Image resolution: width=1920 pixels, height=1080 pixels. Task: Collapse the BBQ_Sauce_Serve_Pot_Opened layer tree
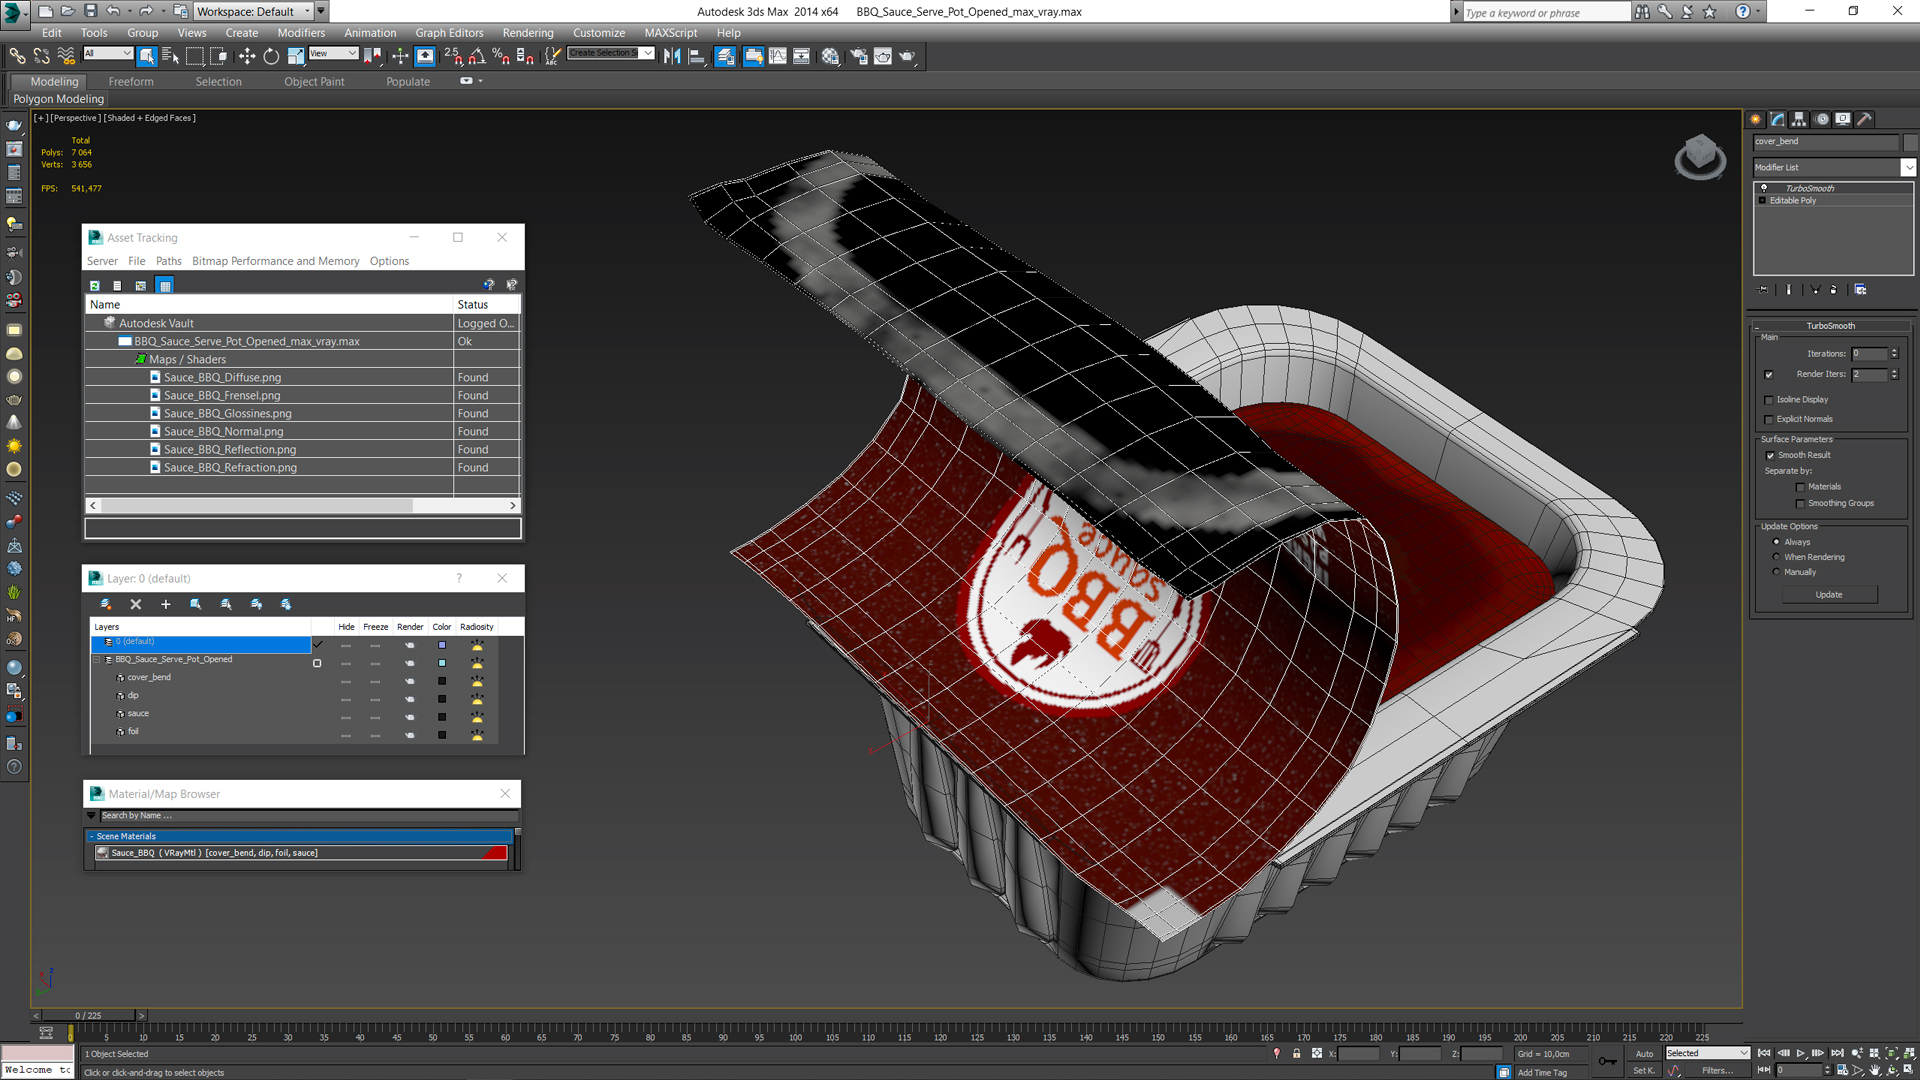coord(98,660)
